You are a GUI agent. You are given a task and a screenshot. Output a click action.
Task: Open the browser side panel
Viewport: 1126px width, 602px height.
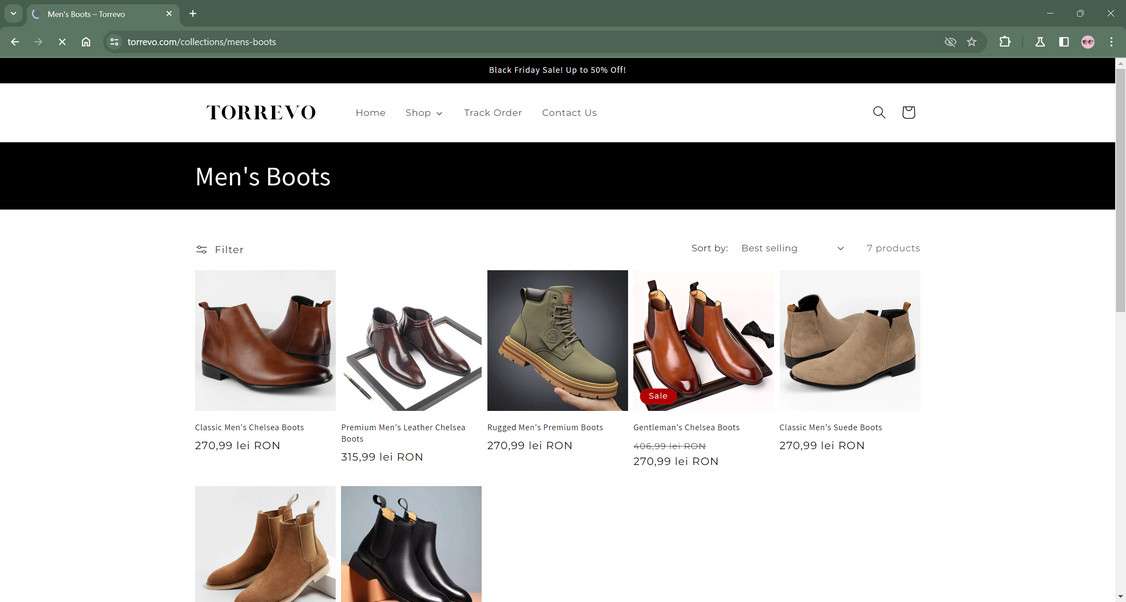[1063, 41]
